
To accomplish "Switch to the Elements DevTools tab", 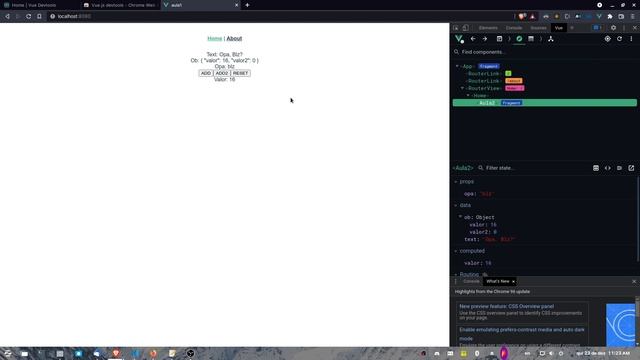I will [488, 28].
